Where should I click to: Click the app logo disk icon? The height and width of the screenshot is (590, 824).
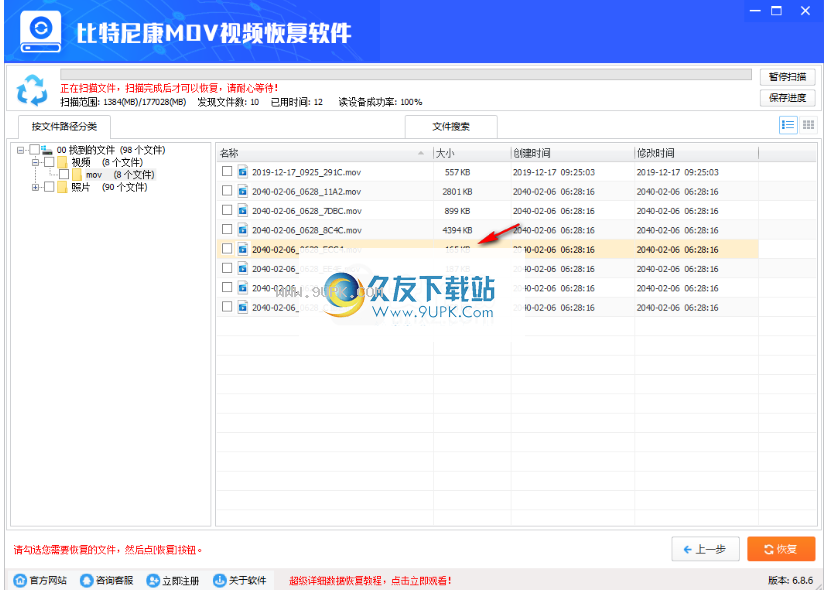pos(40,32)
